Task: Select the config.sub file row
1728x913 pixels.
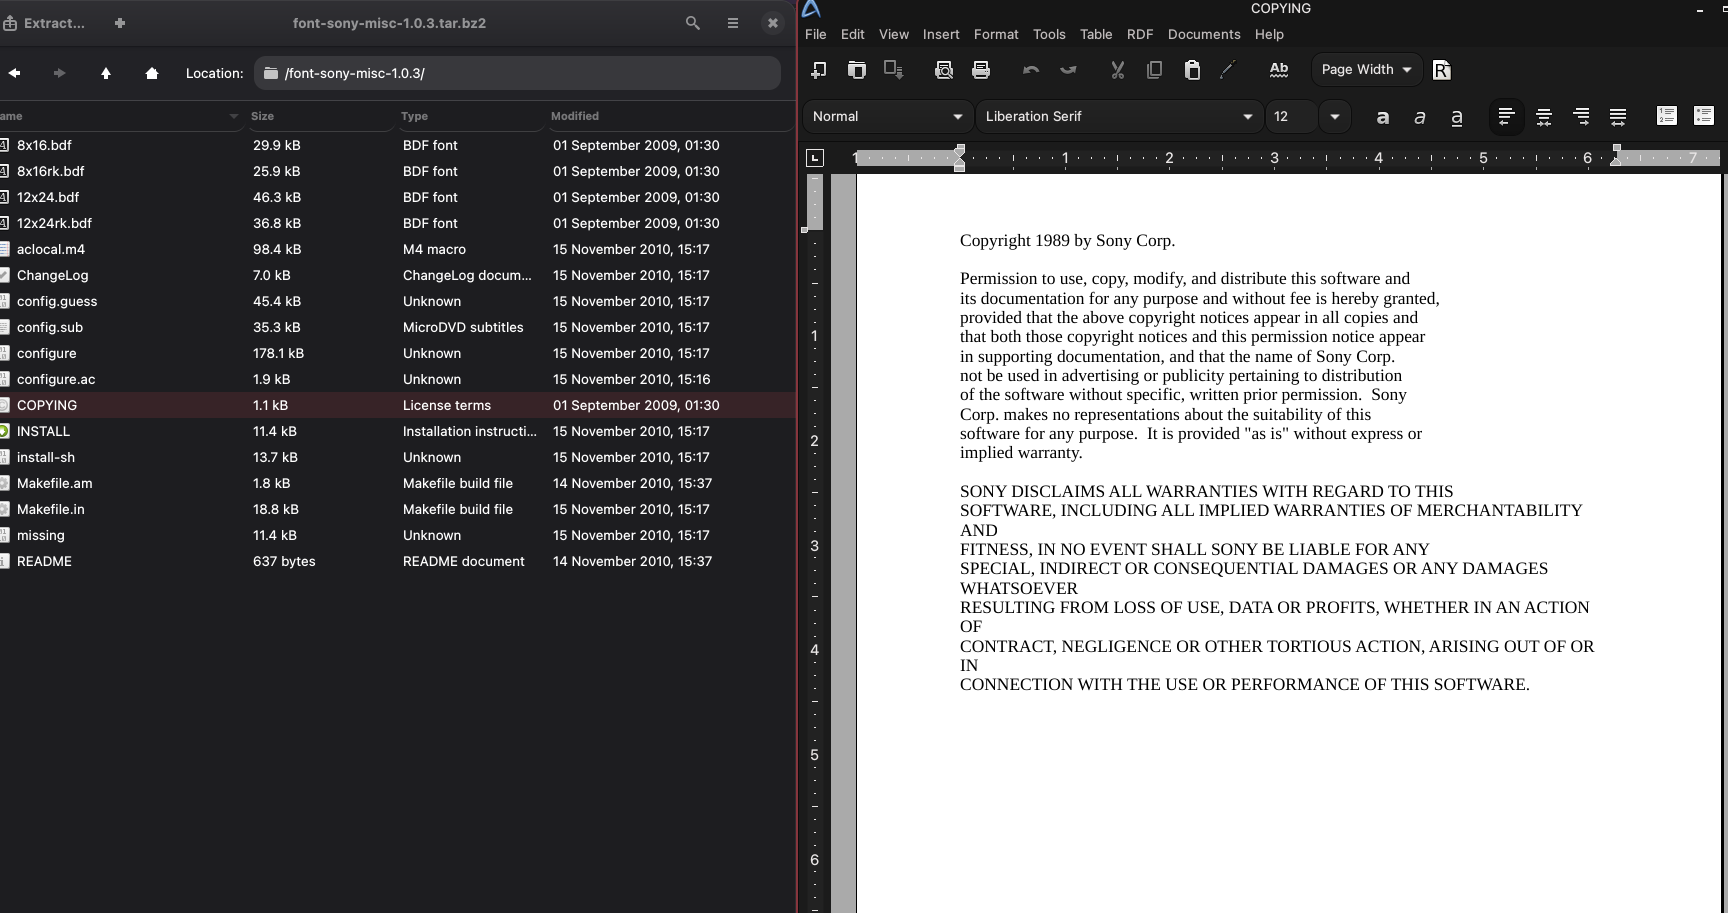Action: click(x=398, y=327)
